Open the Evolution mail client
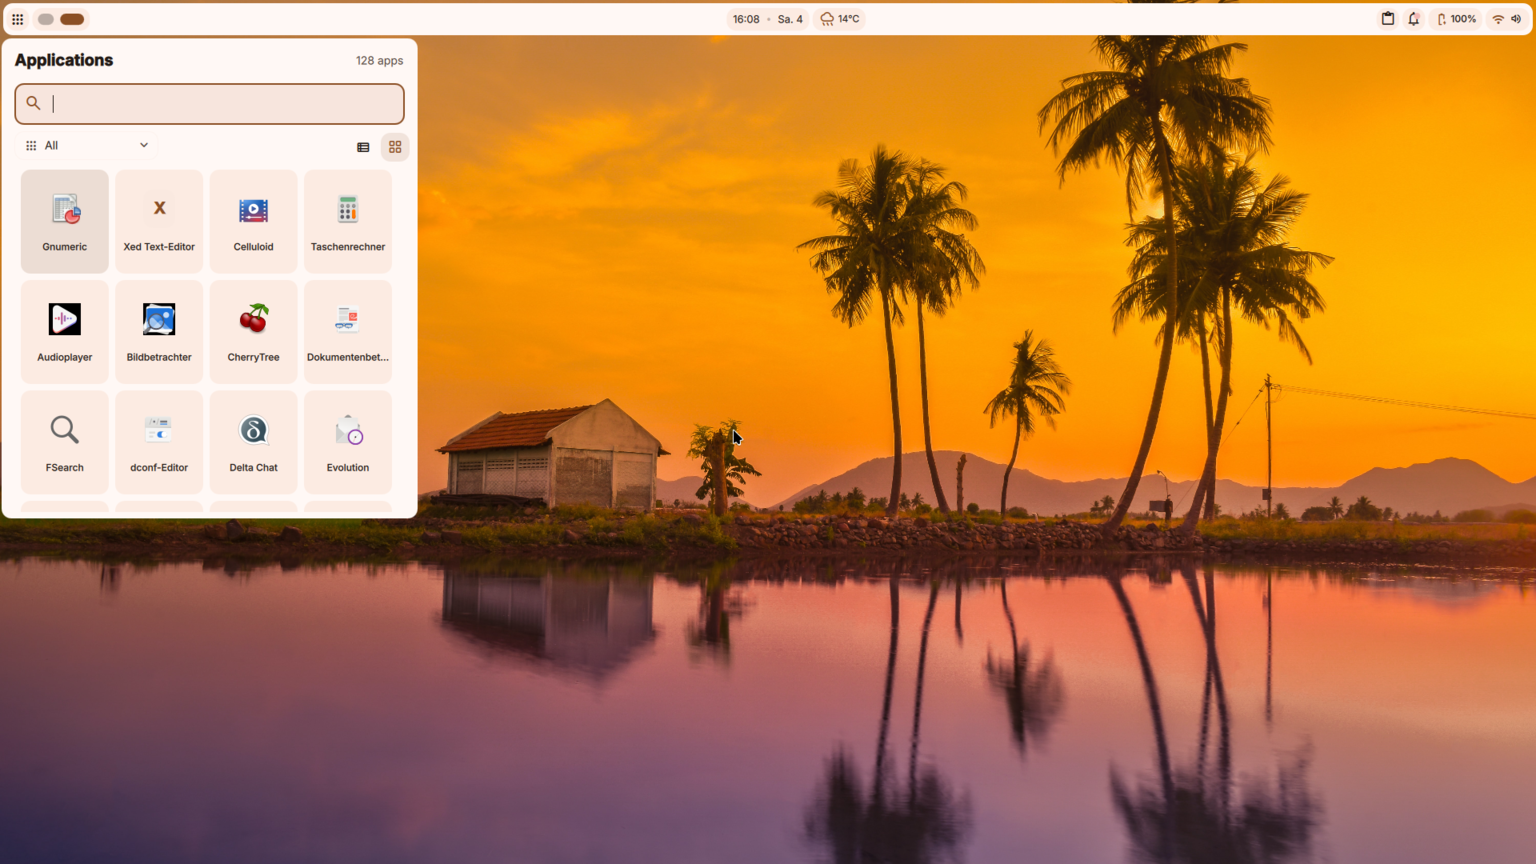Image resolution: width=1536 pixels, height=864 pixels. 347,441
